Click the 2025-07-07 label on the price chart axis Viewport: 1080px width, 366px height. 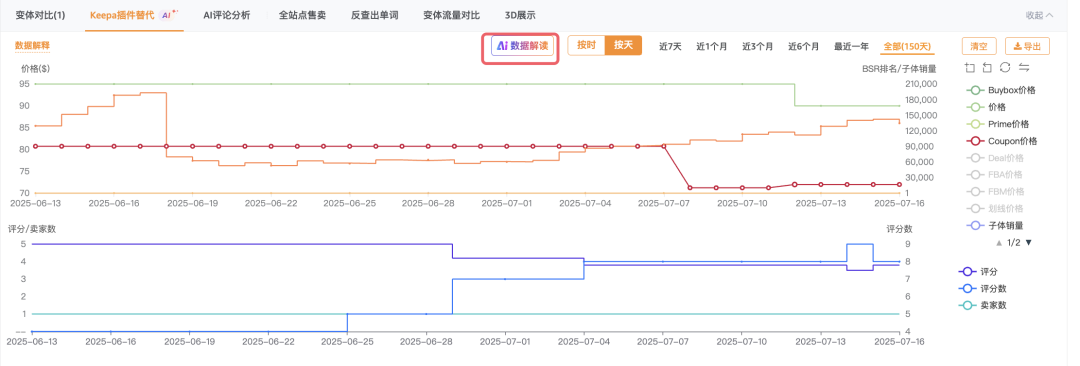(x=663, y=203)
